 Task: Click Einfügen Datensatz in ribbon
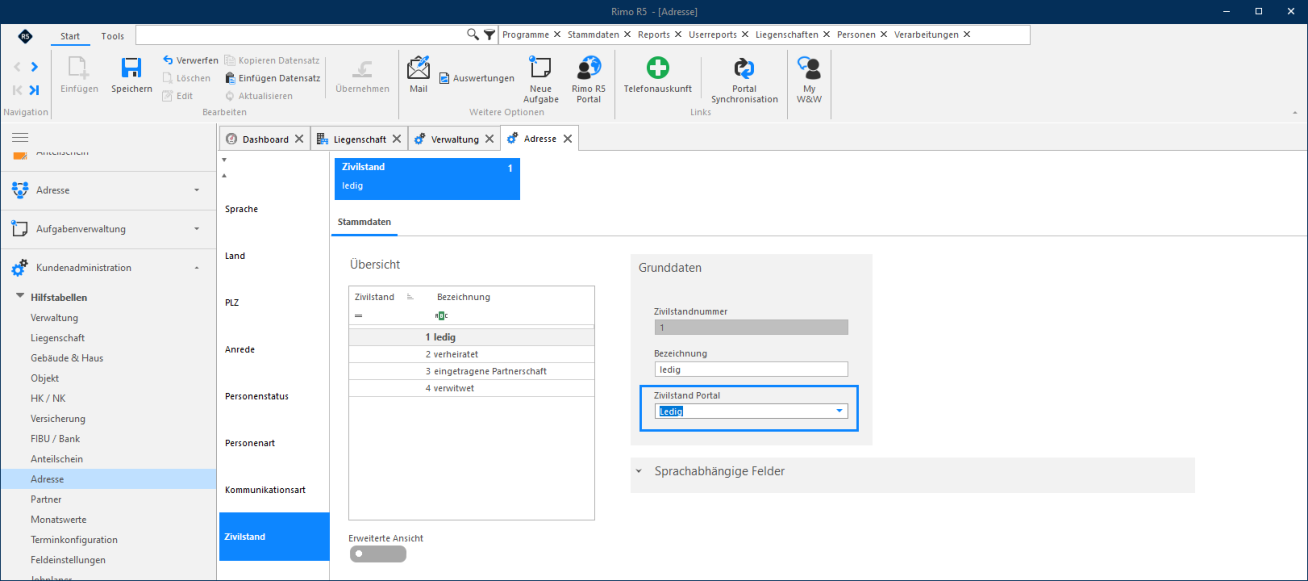click(x=272, y=78)
